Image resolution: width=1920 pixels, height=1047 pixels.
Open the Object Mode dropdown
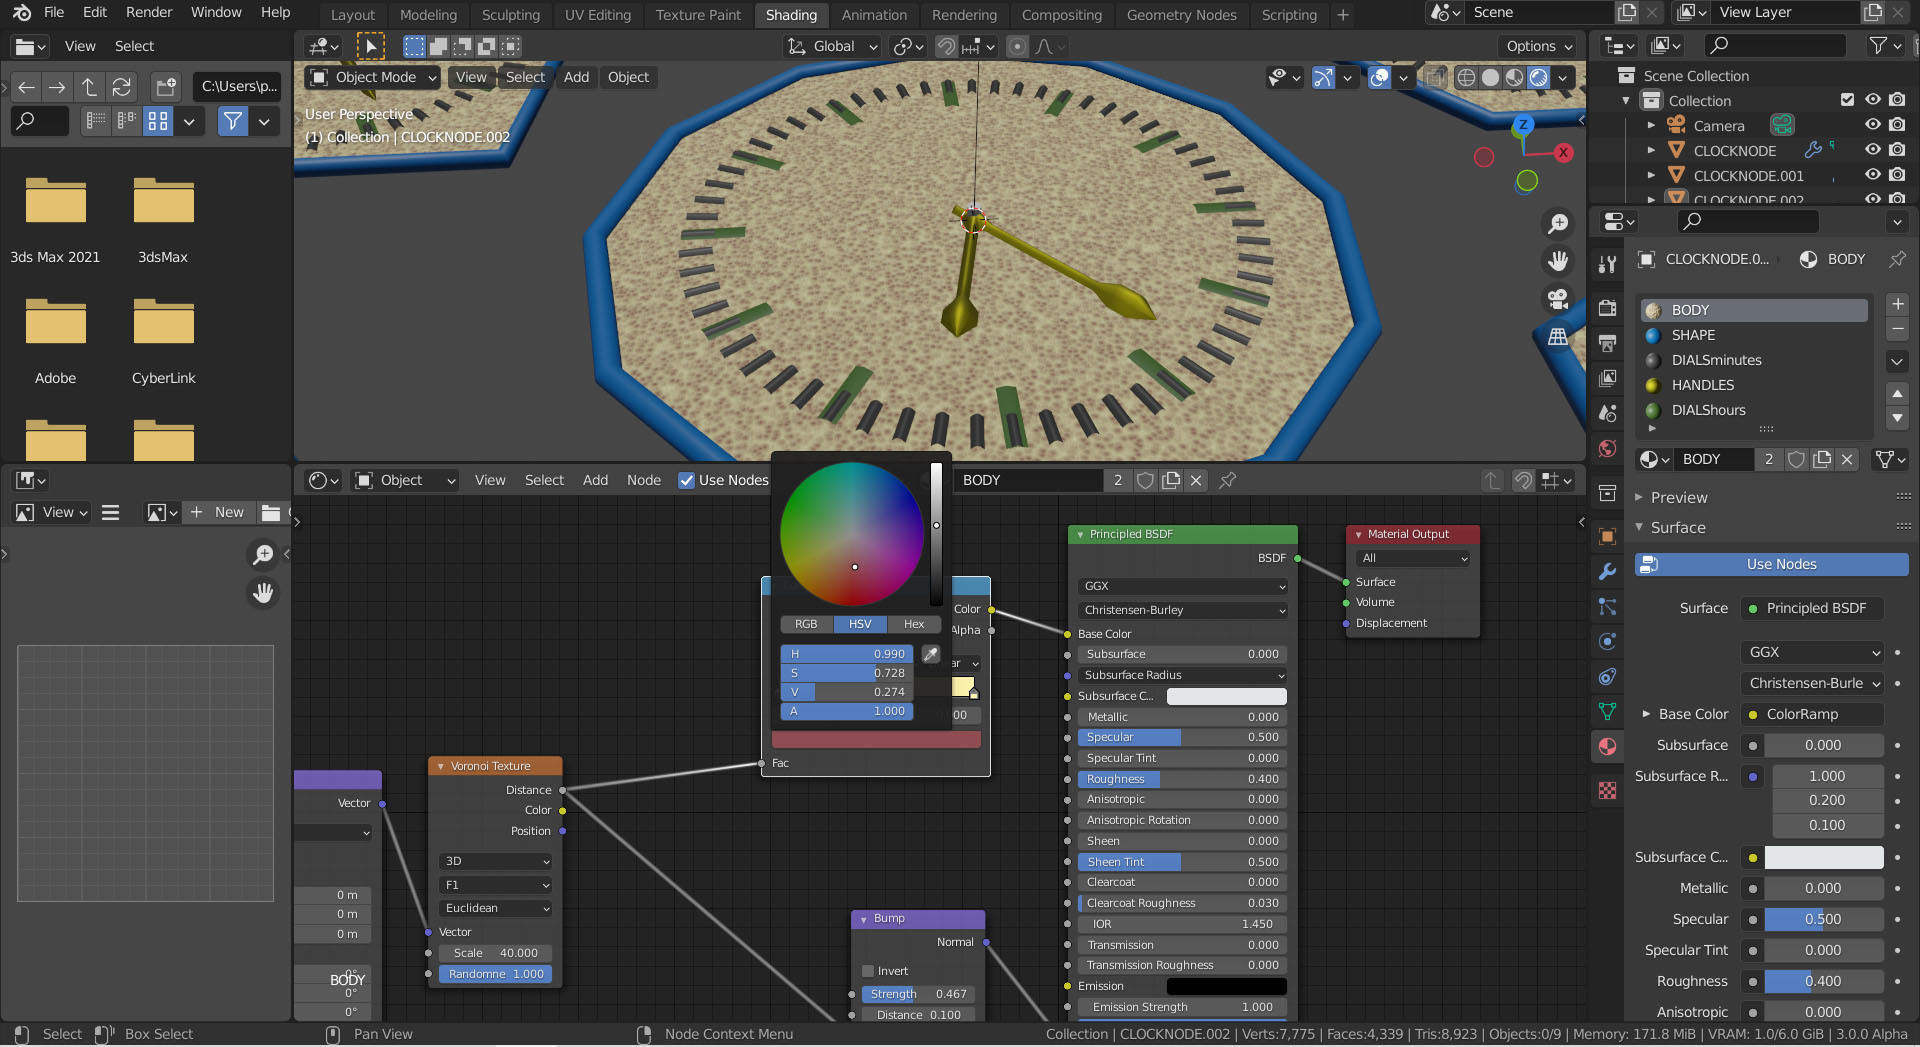372,77
